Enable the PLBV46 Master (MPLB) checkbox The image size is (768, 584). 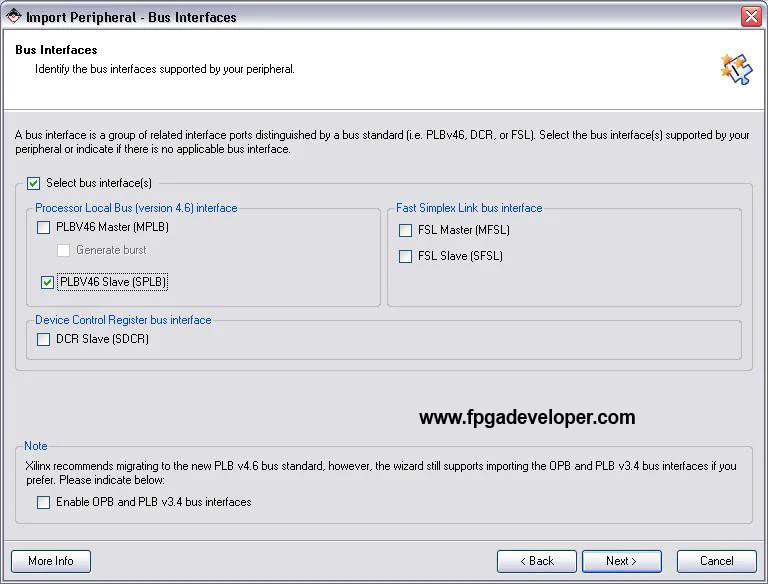[44, 227]
